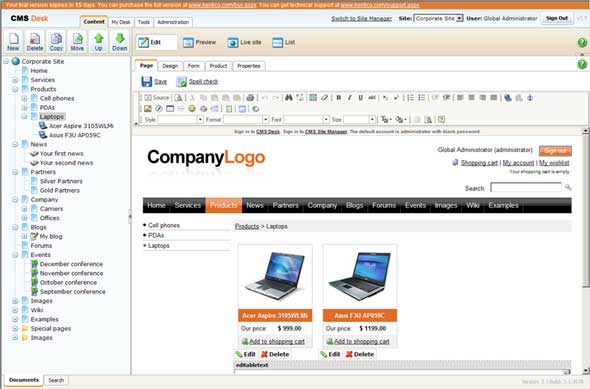Click the Insert image icon
Image resolution: width=590 pixels, height=389 pixels.
click(x=148, y=108)
